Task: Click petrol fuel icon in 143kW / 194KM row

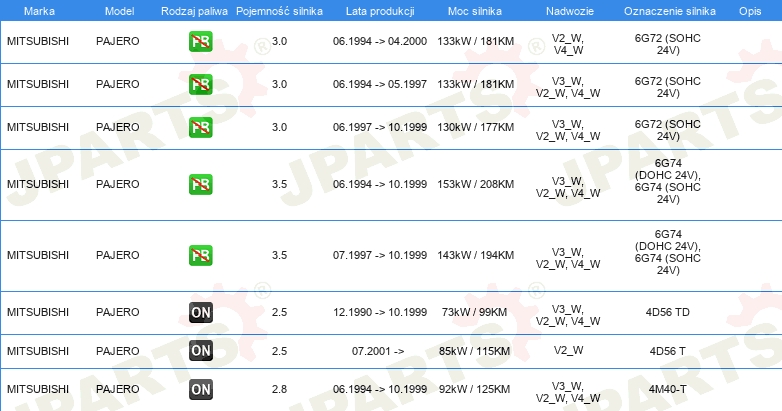Action: coord(200,255)
